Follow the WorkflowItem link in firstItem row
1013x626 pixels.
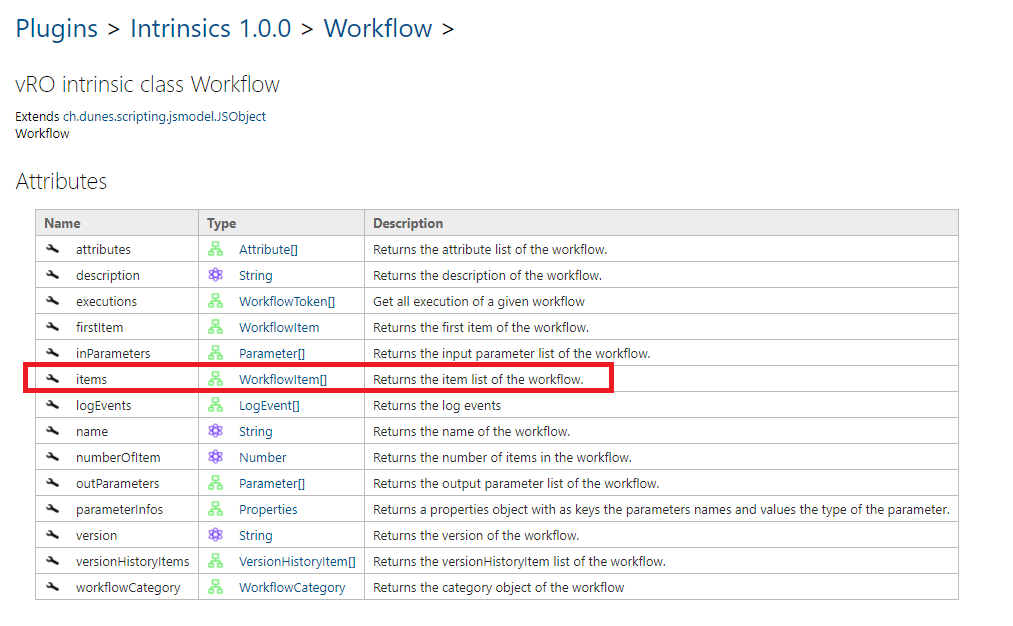coord(279,328)
